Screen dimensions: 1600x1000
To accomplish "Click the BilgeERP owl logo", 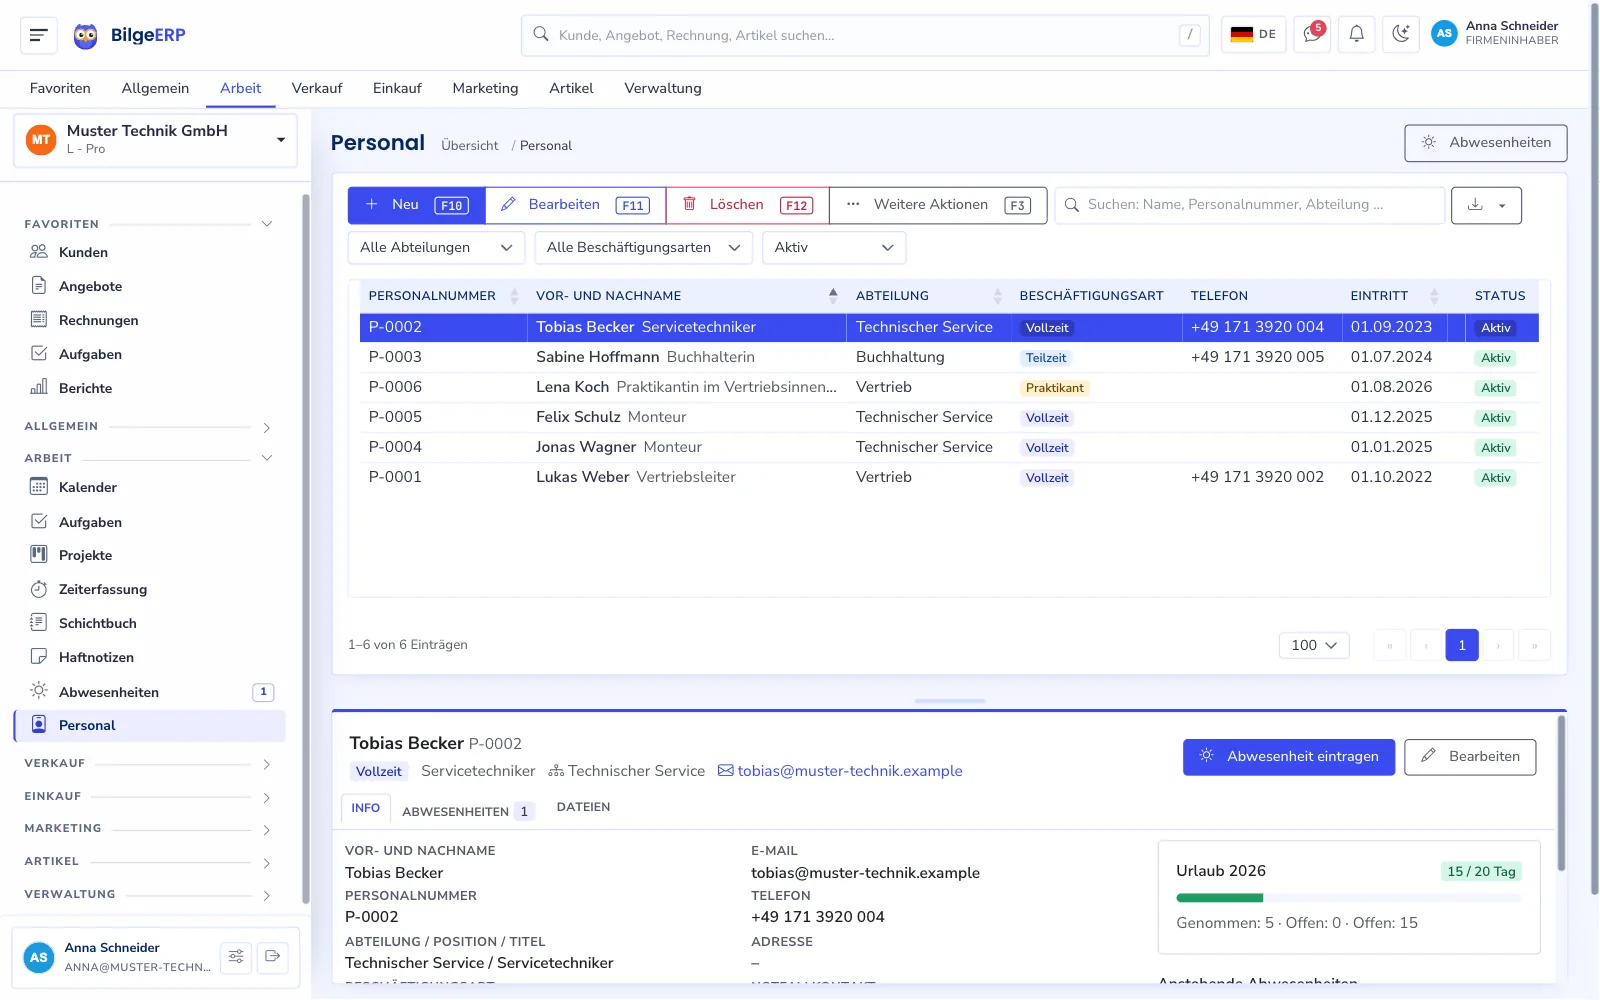I will coord(86,36).
